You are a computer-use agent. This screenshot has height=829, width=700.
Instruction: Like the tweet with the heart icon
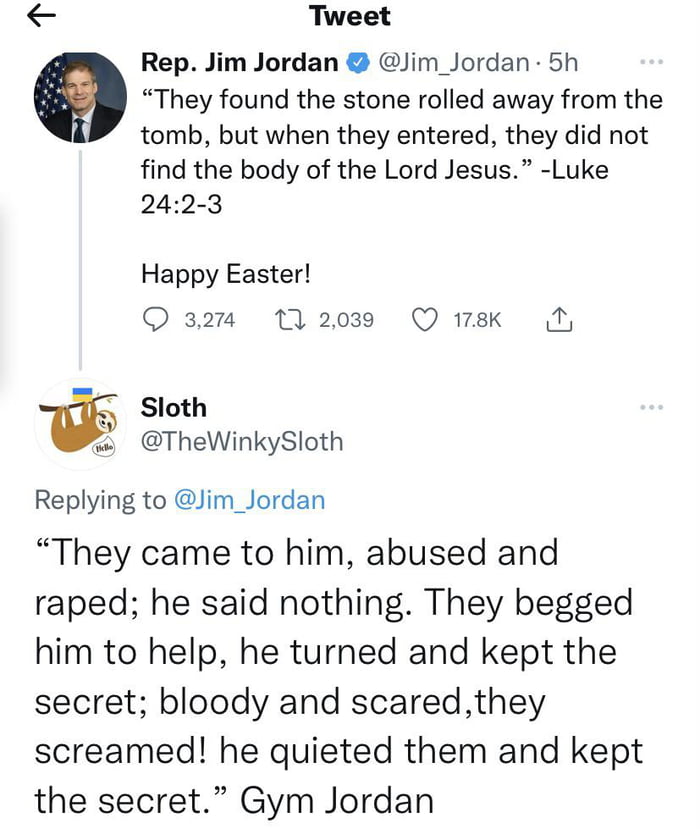(x=425, y=320)
